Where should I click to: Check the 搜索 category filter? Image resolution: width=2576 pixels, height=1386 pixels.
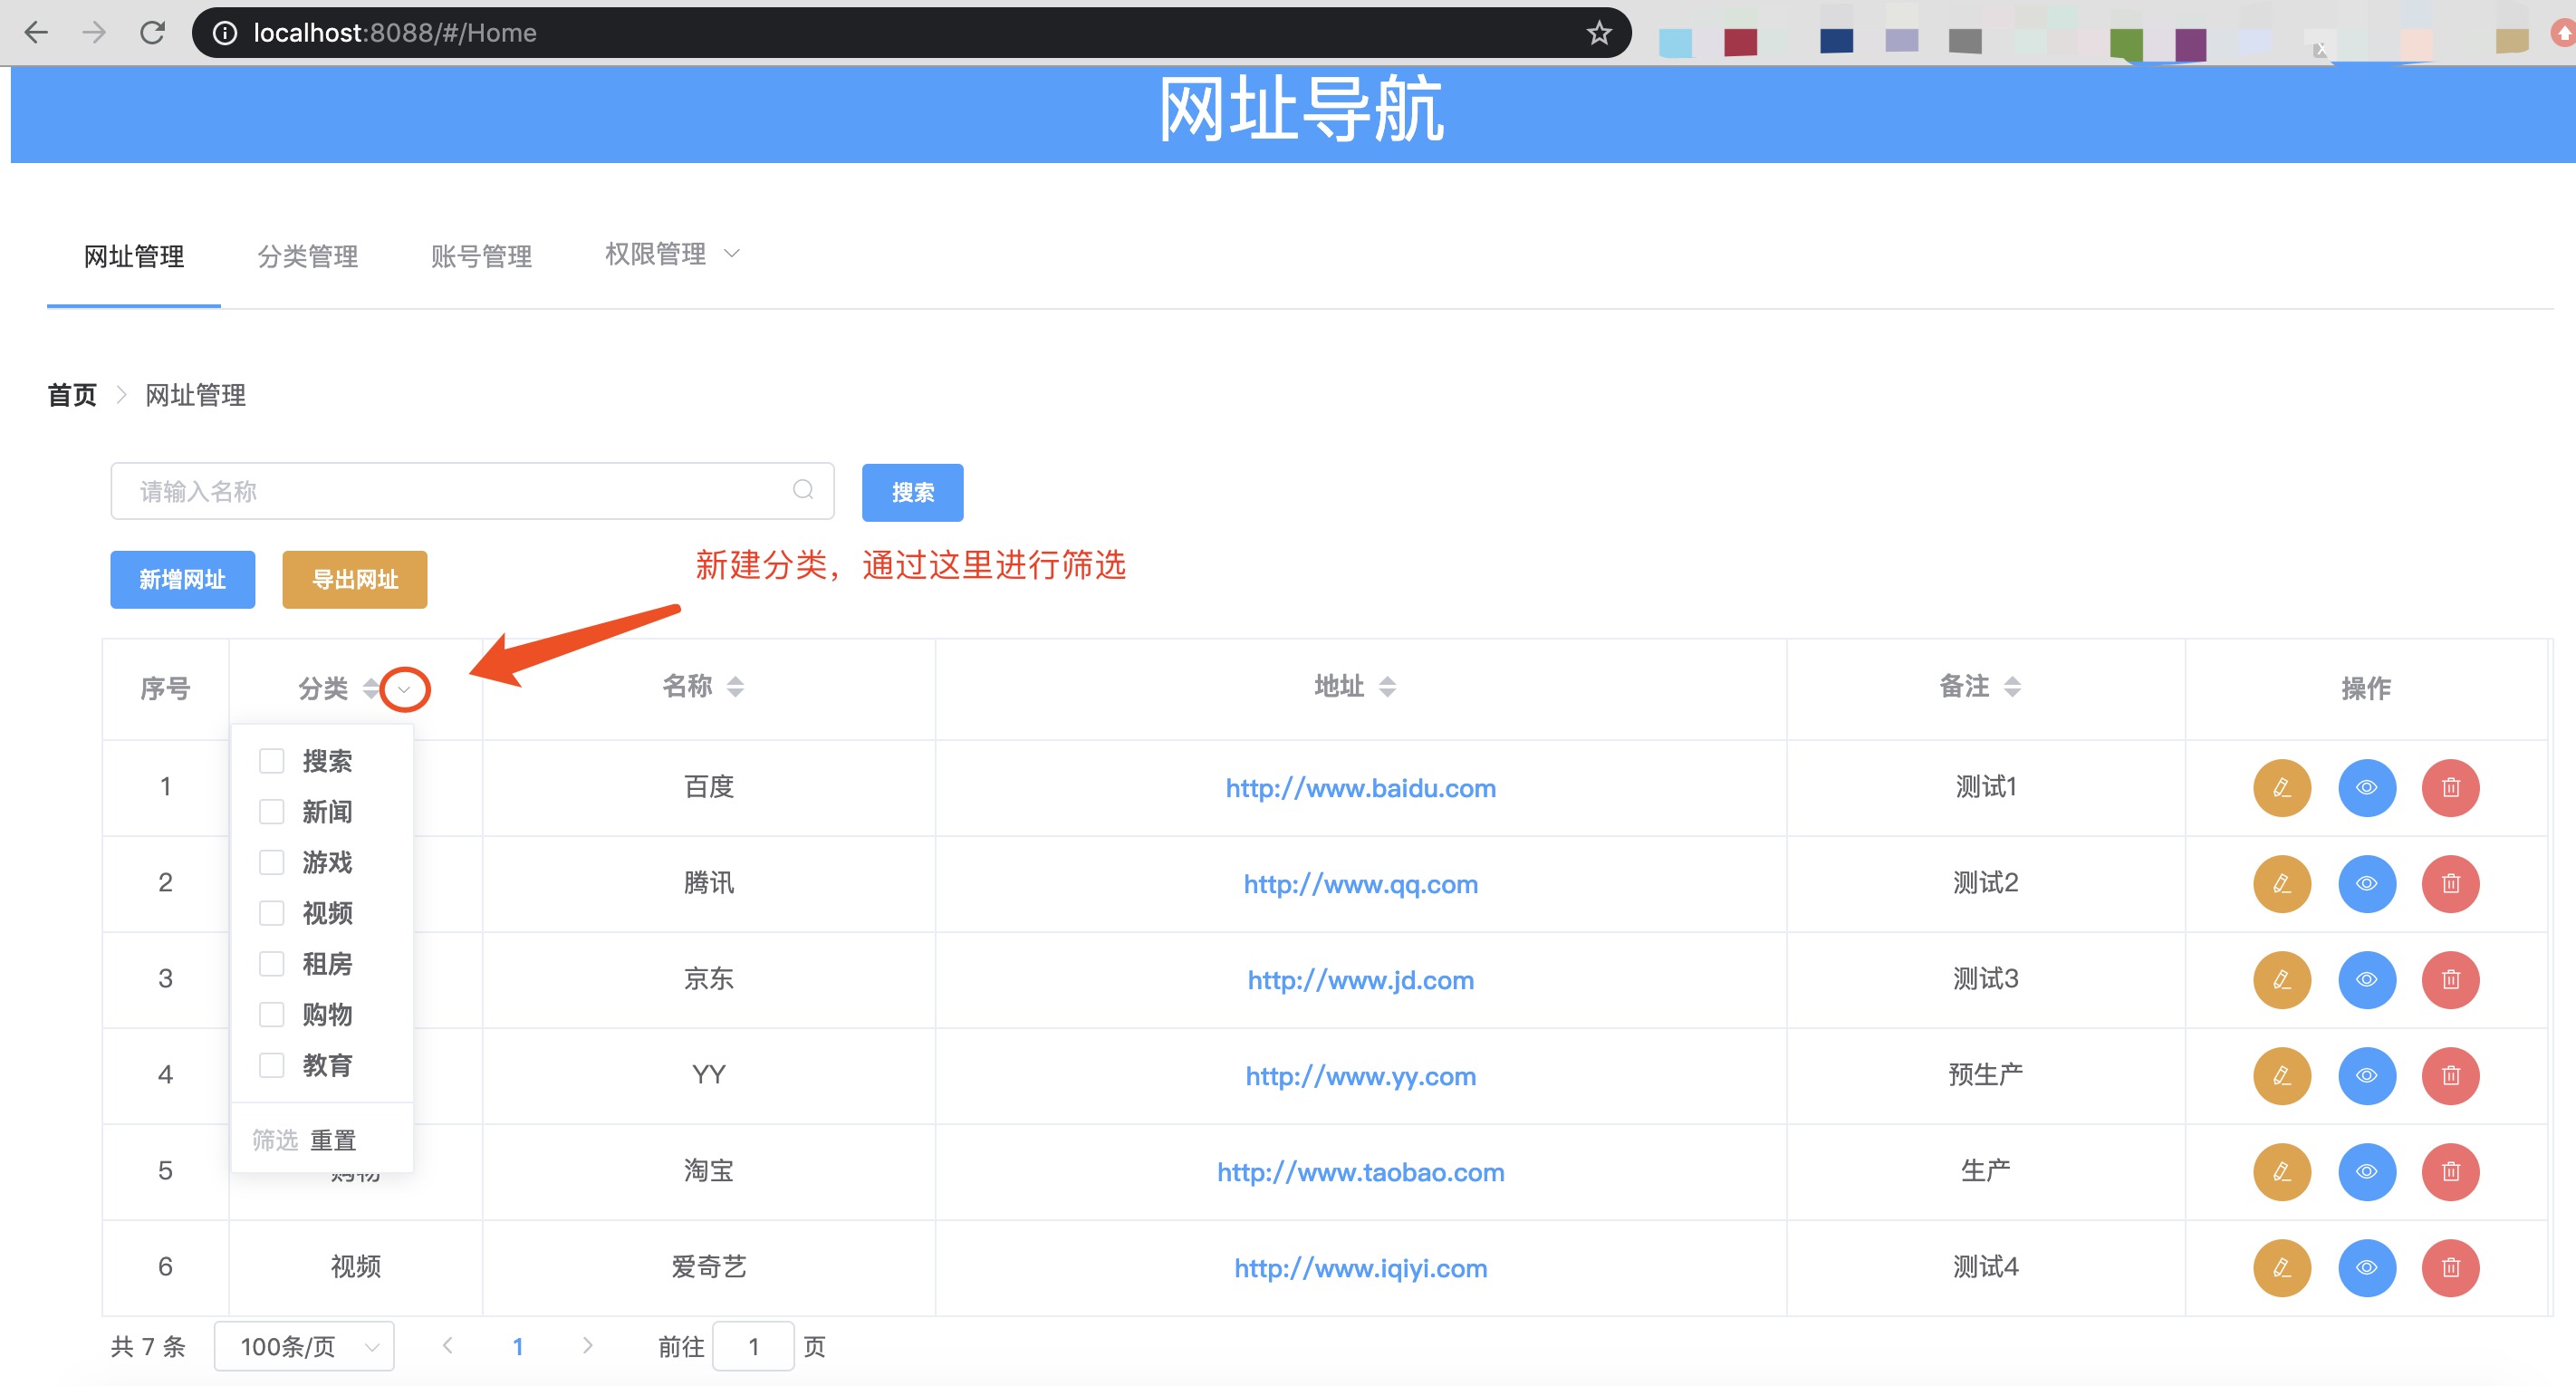click(272, 761)
